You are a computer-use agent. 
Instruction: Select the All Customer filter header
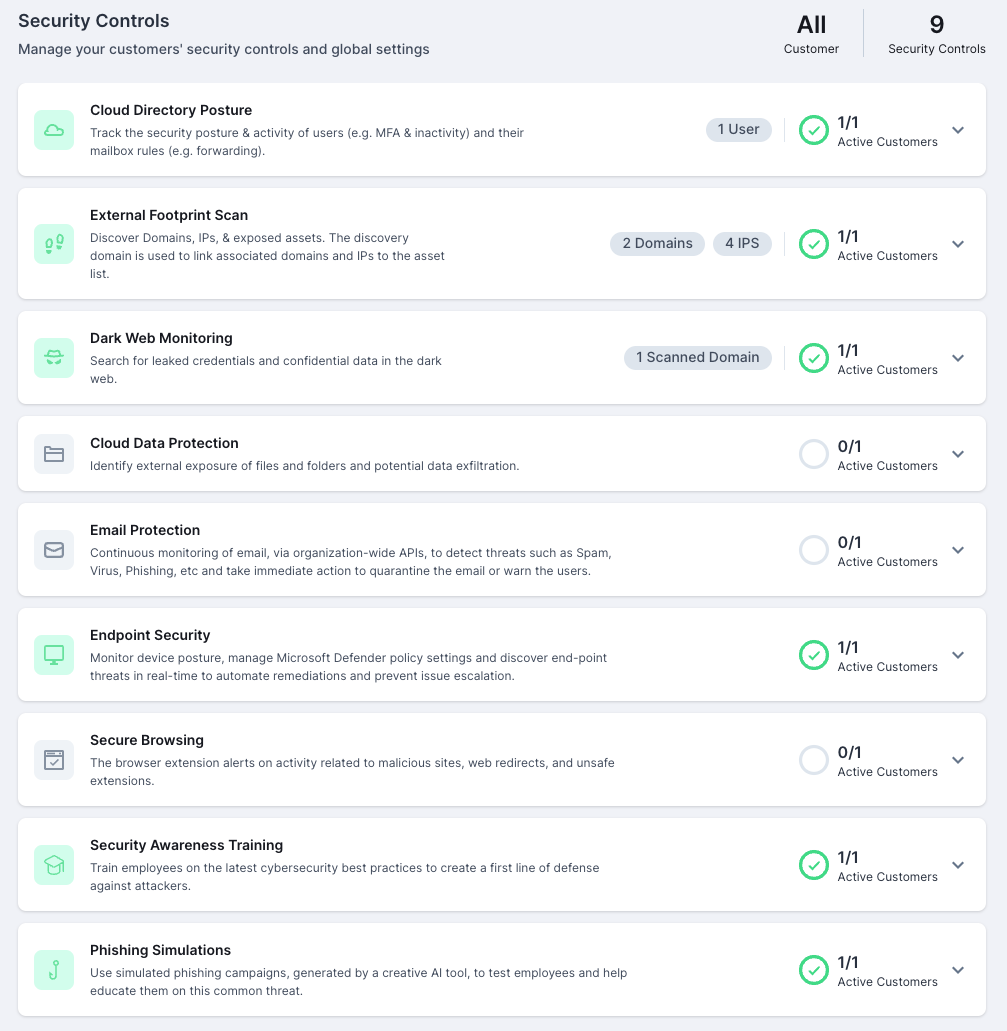click(811, 34)
